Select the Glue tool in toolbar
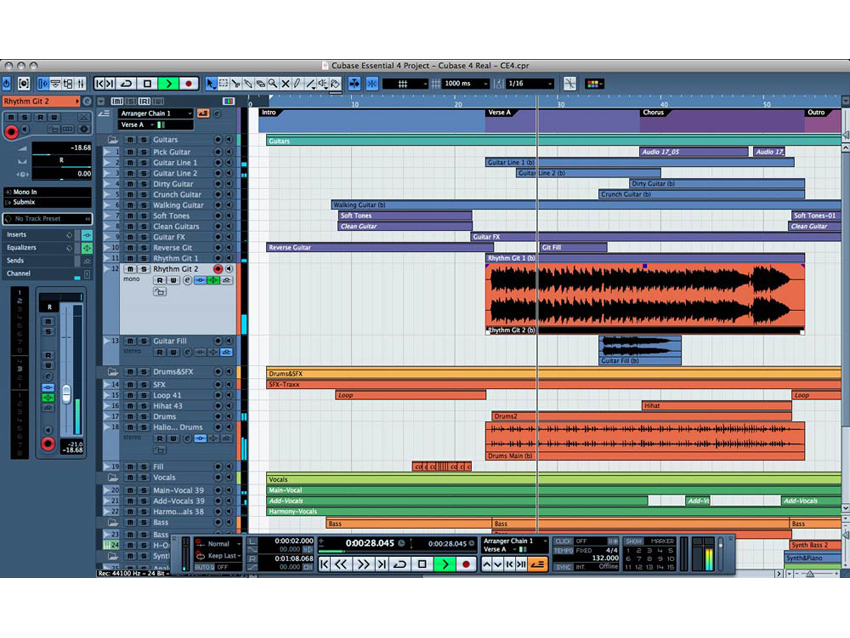Viewport: 850px width, 638px height. 248,83
